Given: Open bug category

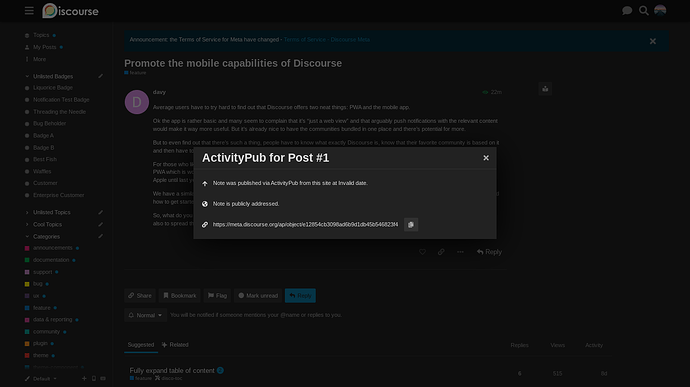Looking at the screenshot, I should coord(38,284).
